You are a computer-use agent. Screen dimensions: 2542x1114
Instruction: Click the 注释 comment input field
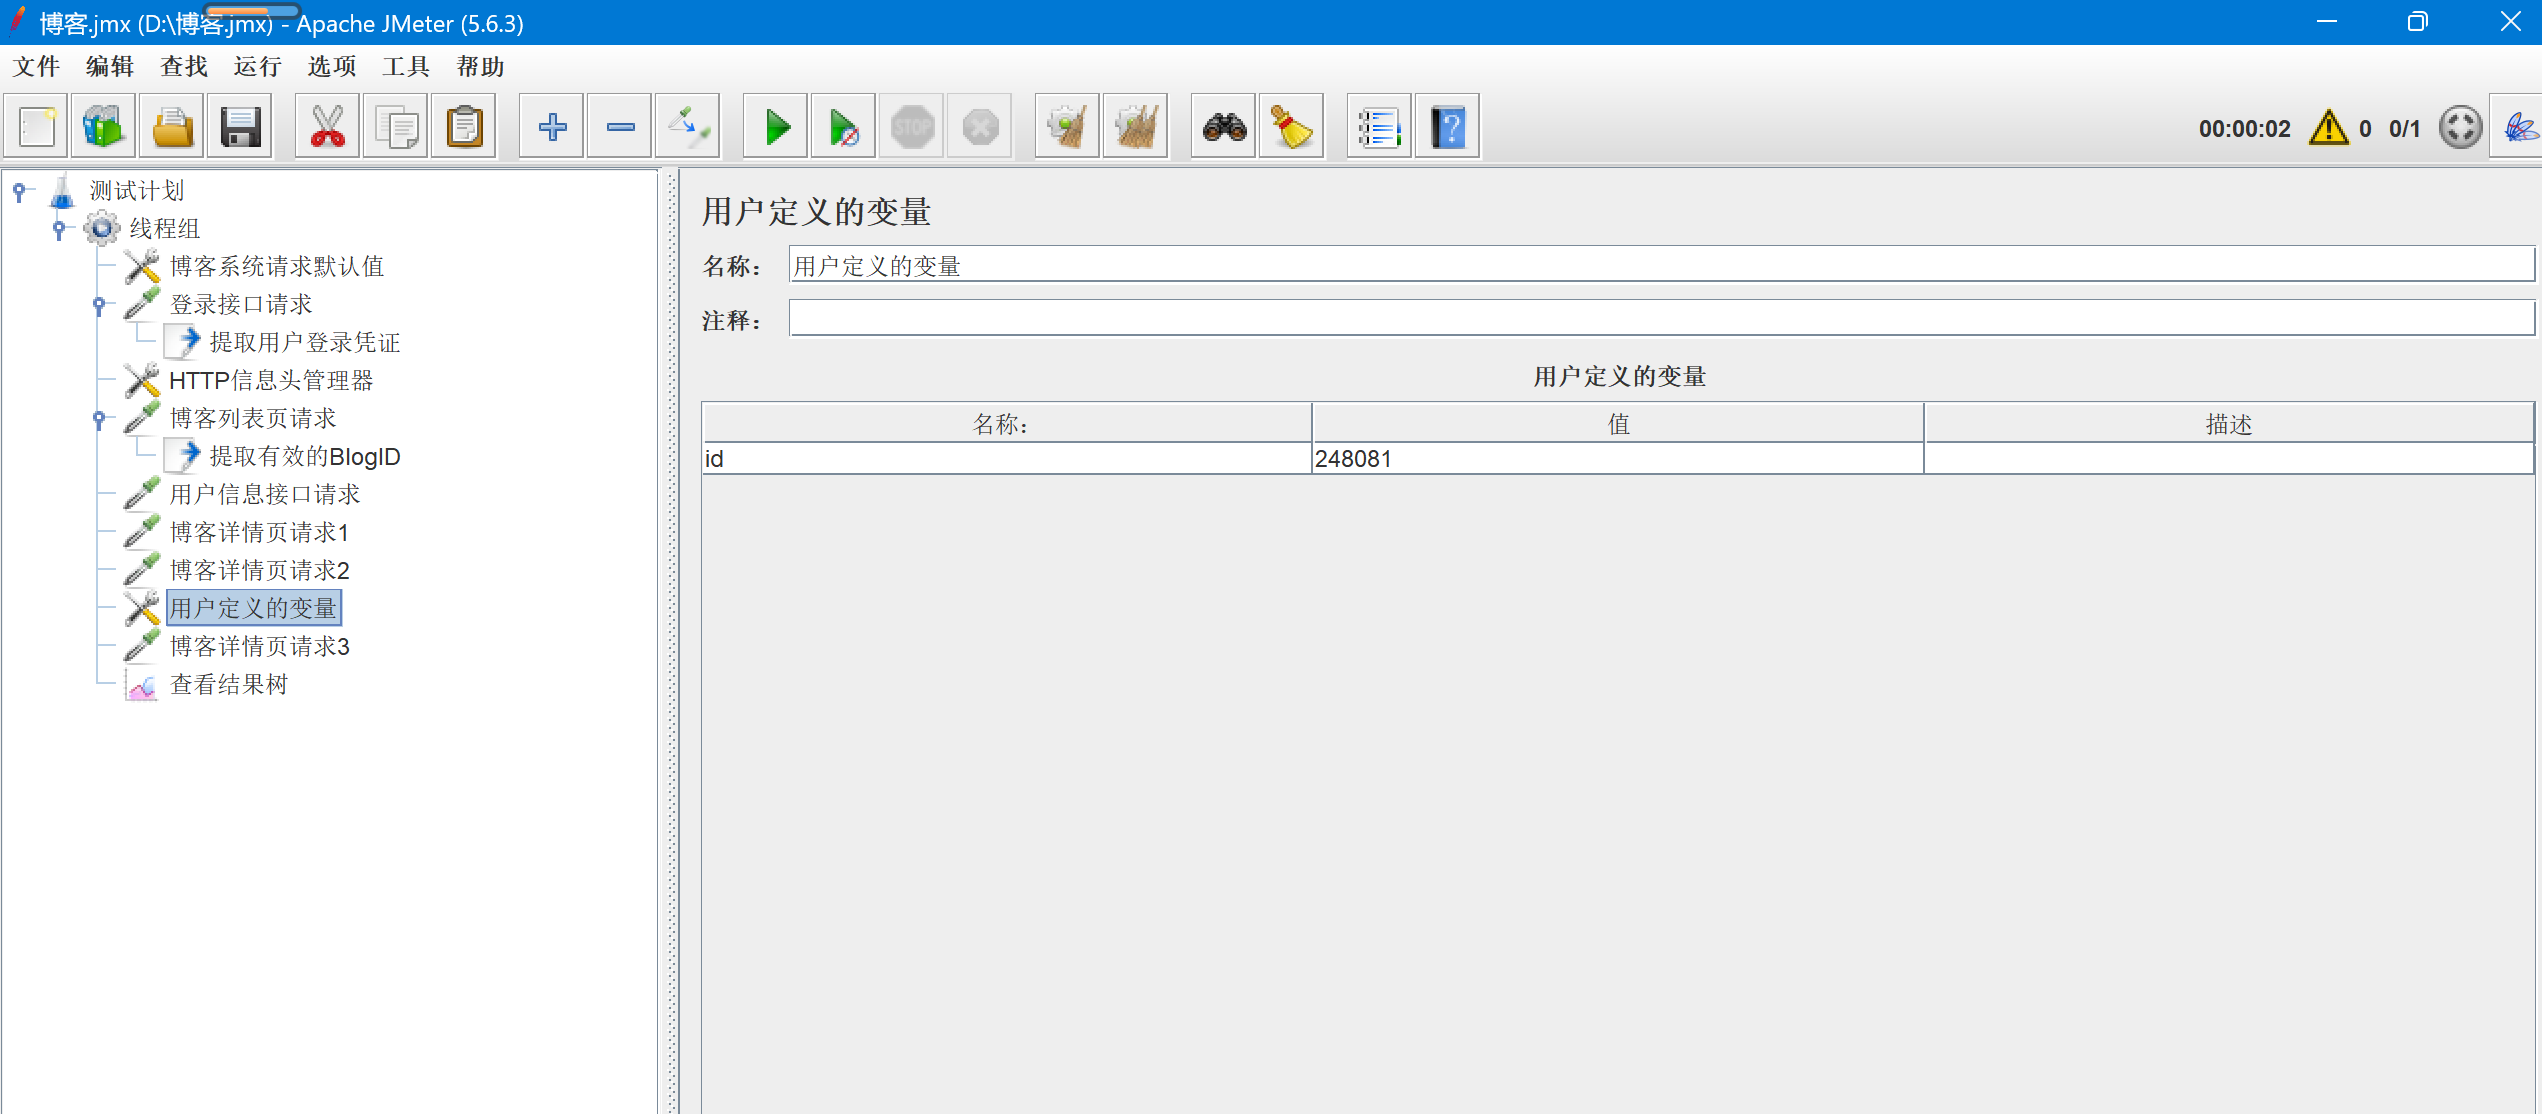1660,320
